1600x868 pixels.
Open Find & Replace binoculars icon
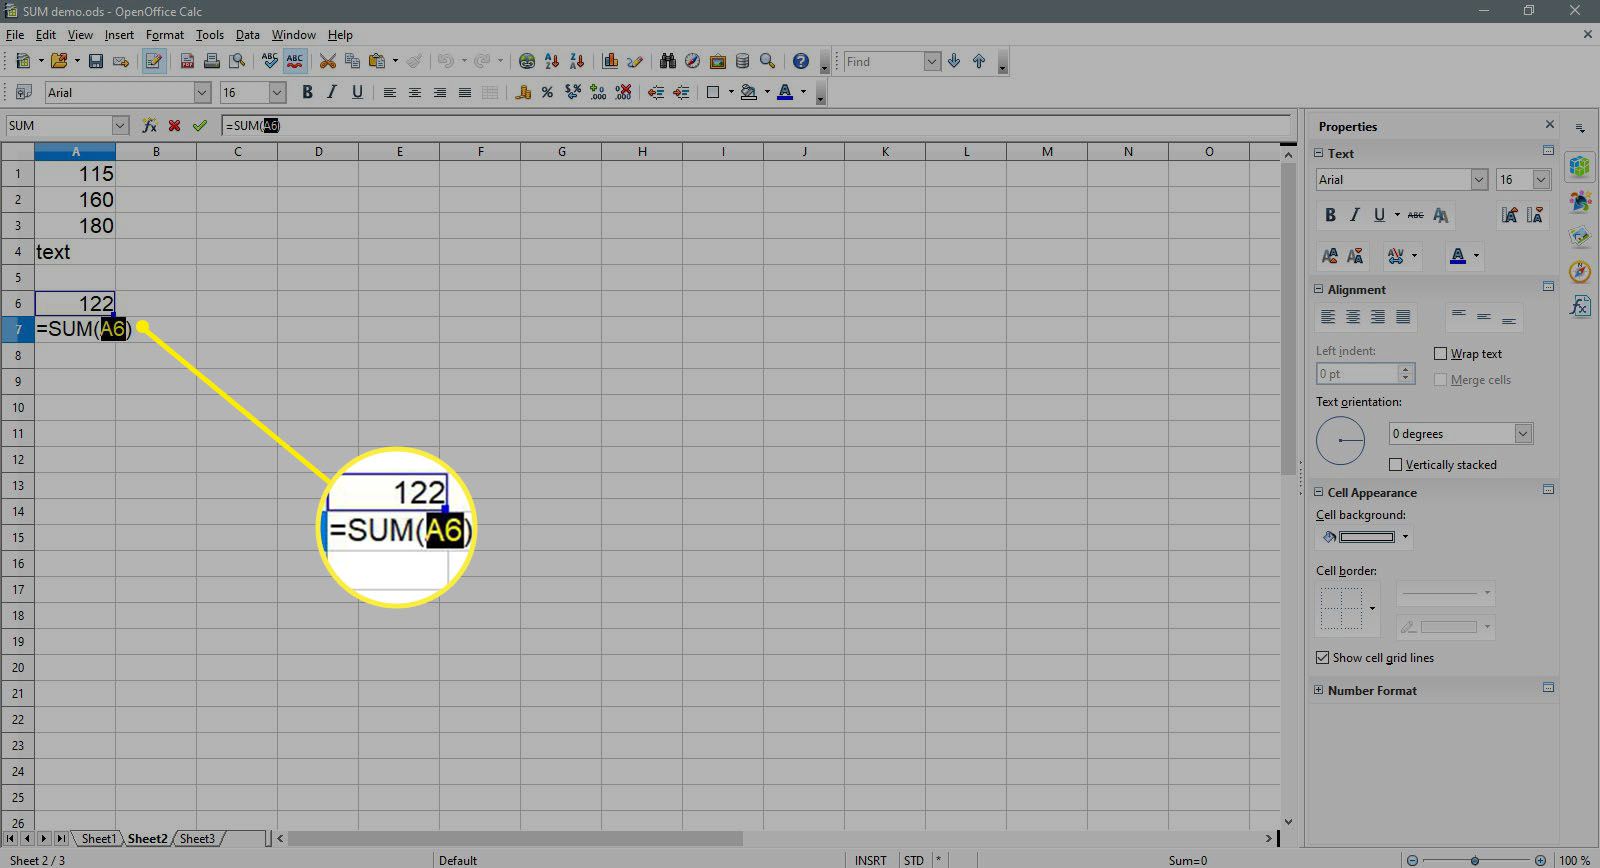click(x=668, y=62)
